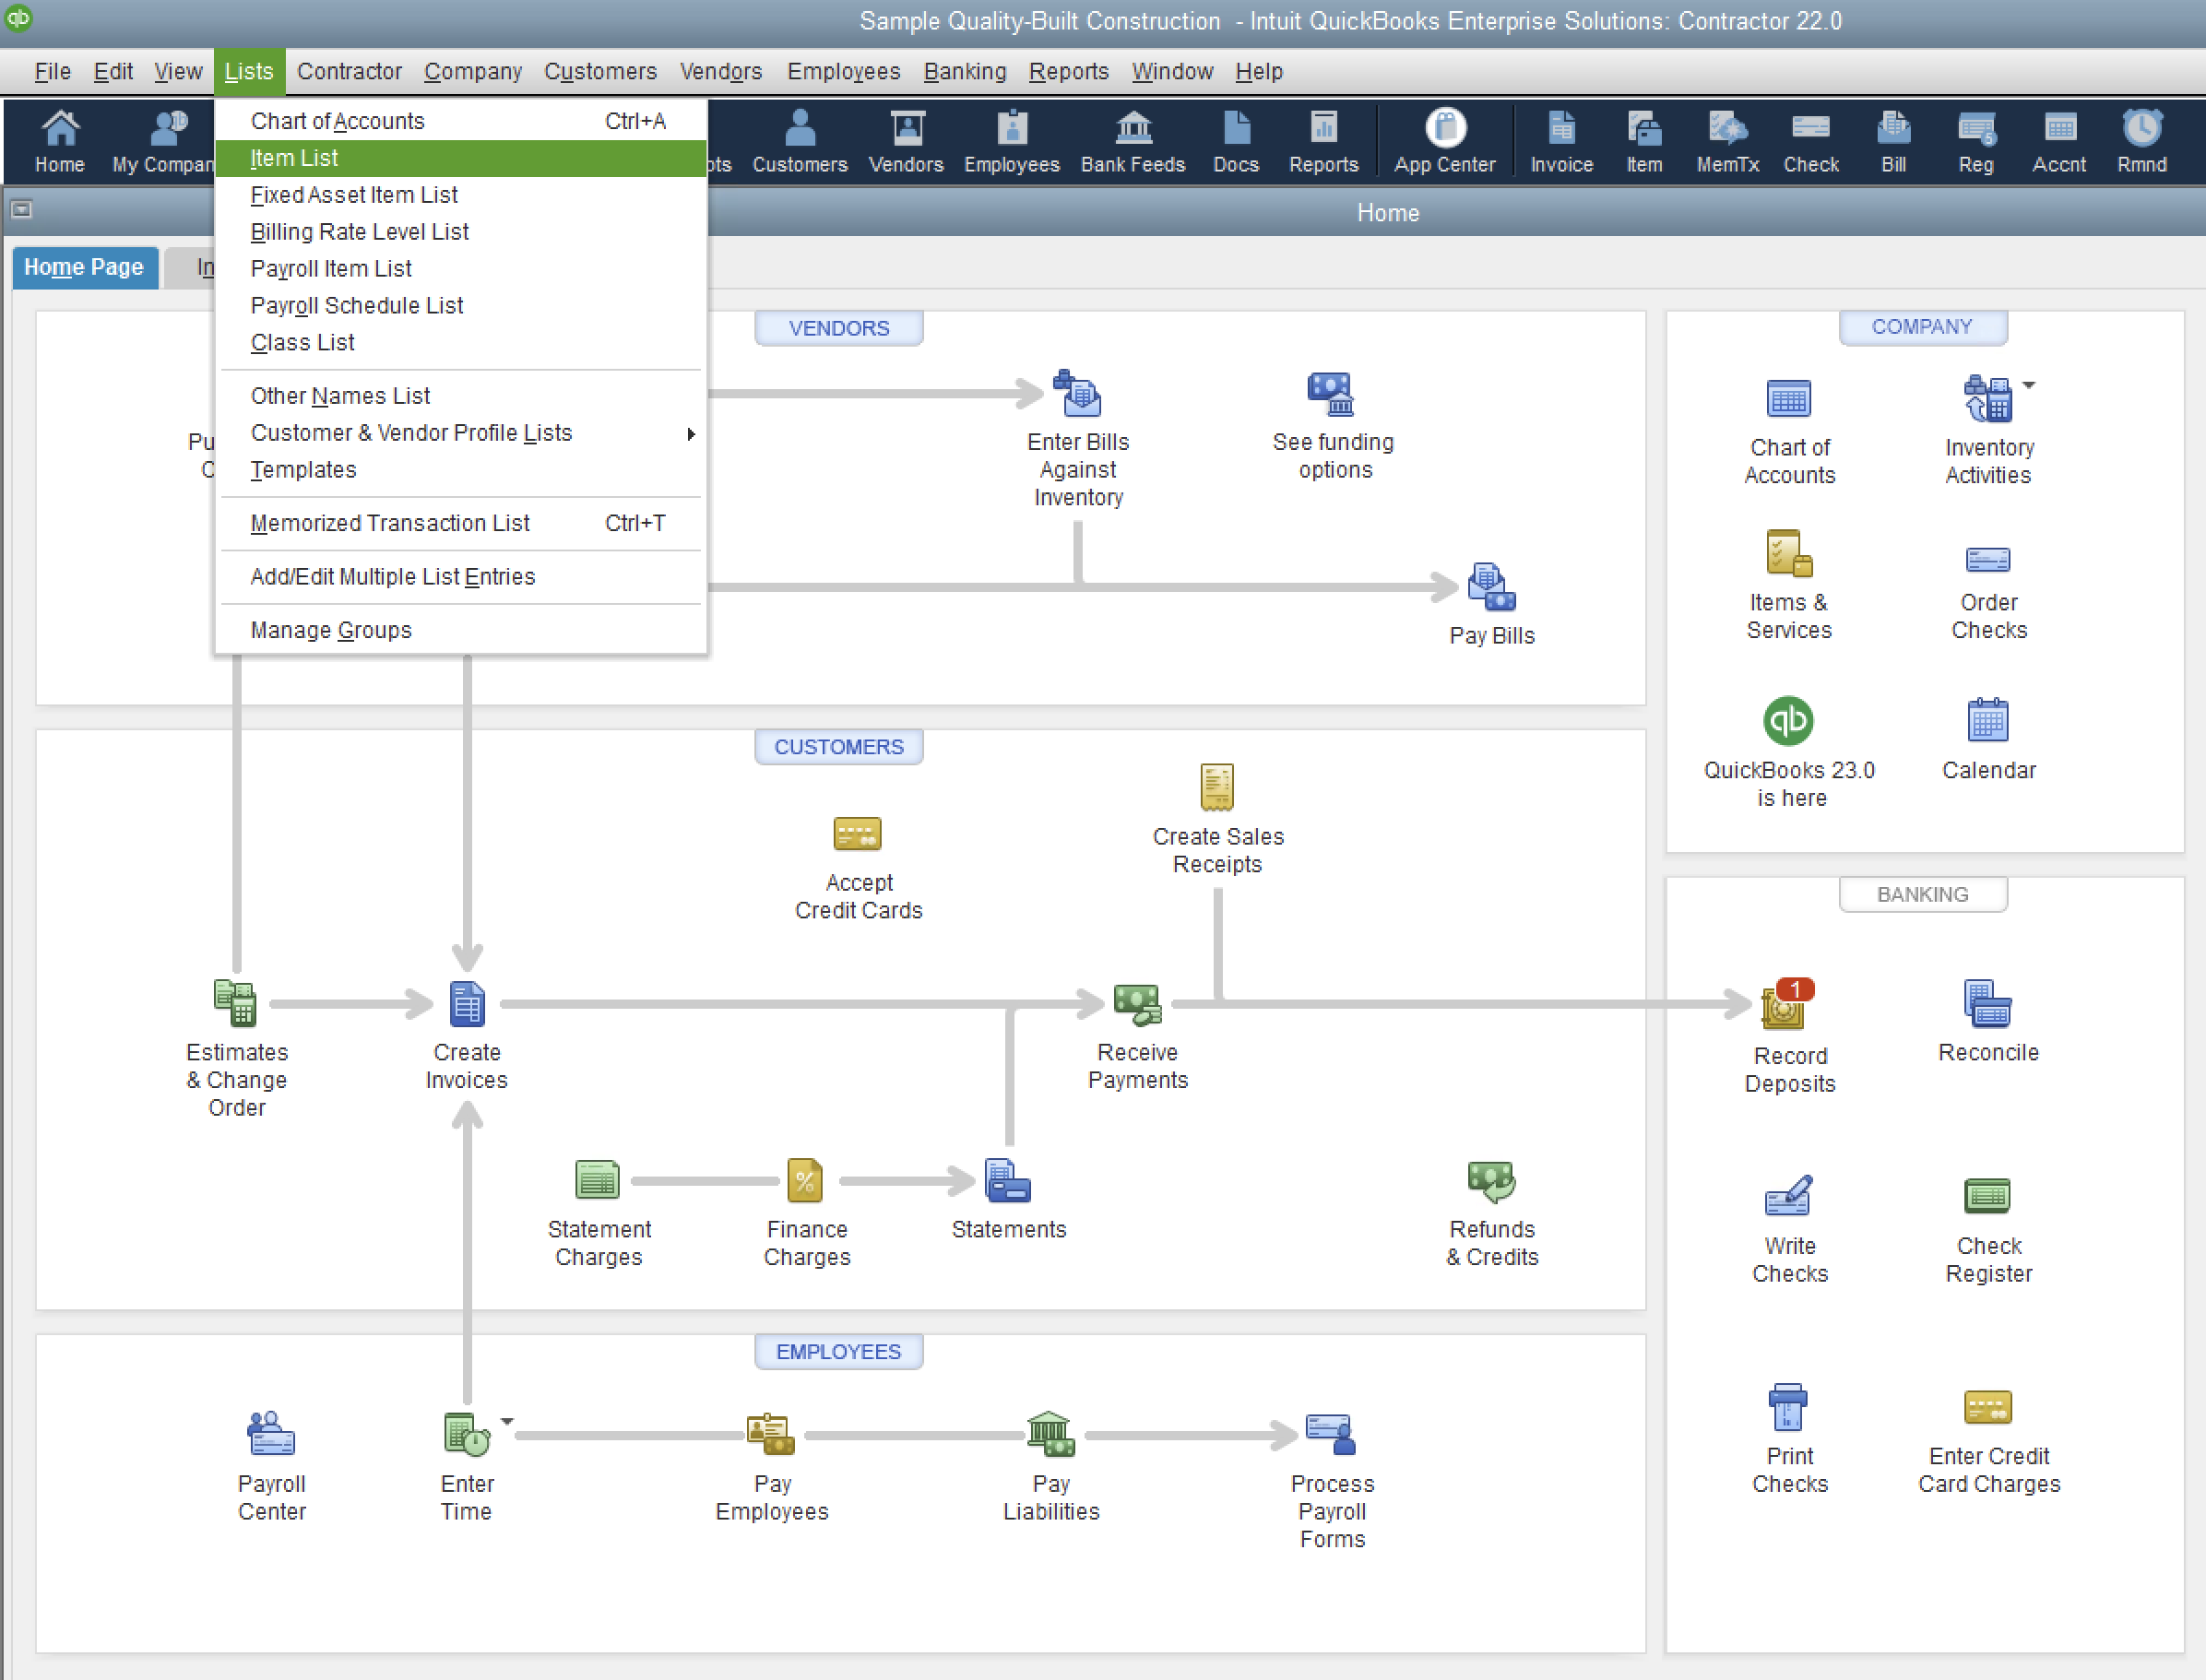Screen dimensions: 2206x1680
Task: Click the Customers tab in navigation
Action: 600,71
